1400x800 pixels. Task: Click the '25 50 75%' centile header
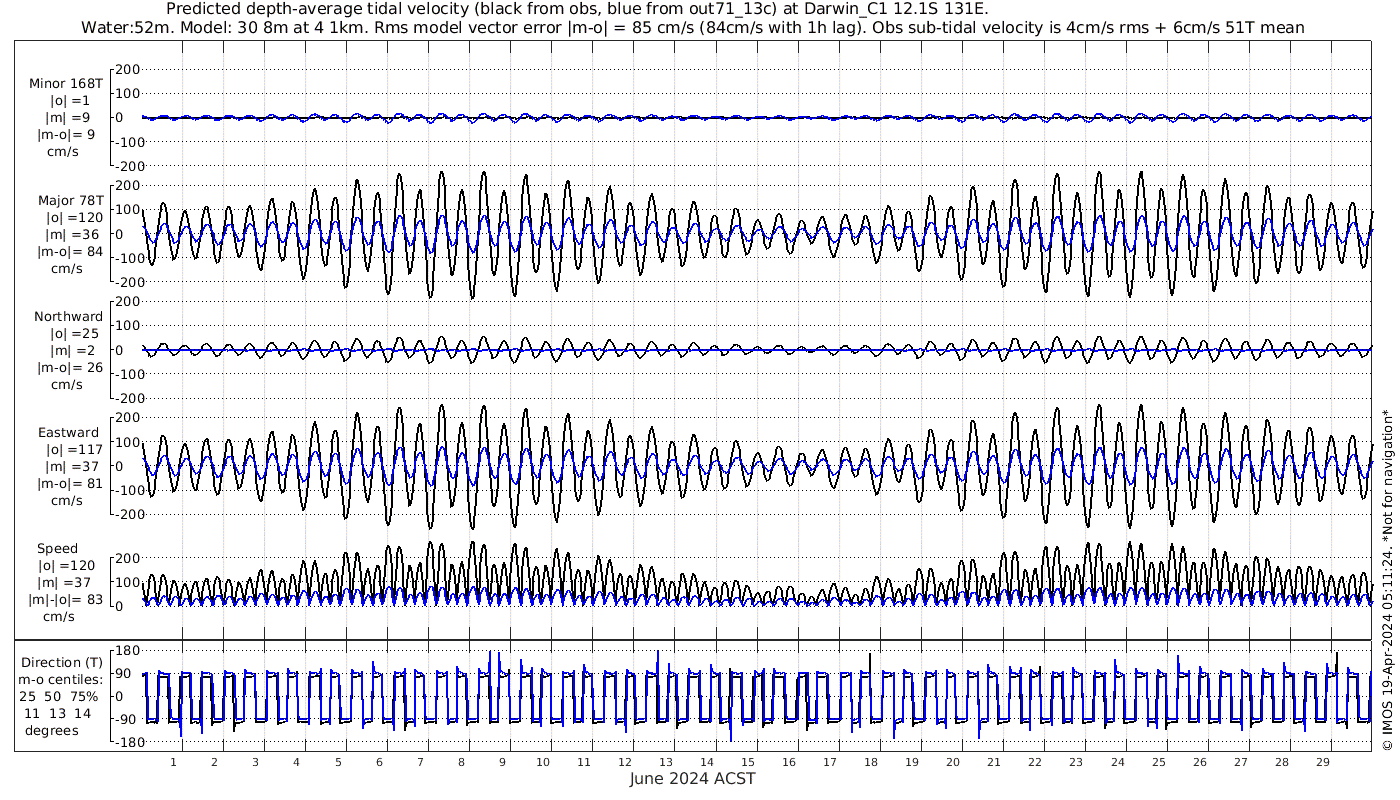click(60, 696)
